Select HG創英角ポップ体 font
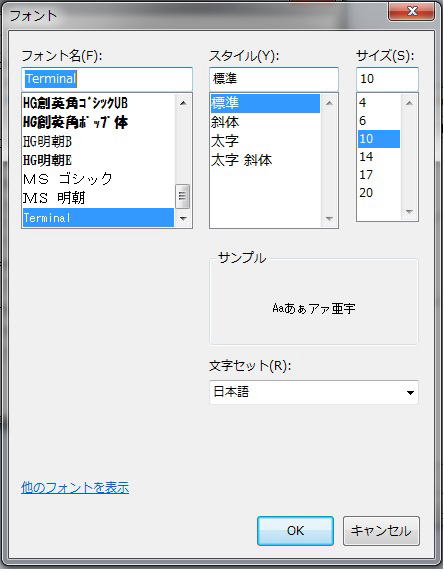444x572 pixels. [98, 123]
